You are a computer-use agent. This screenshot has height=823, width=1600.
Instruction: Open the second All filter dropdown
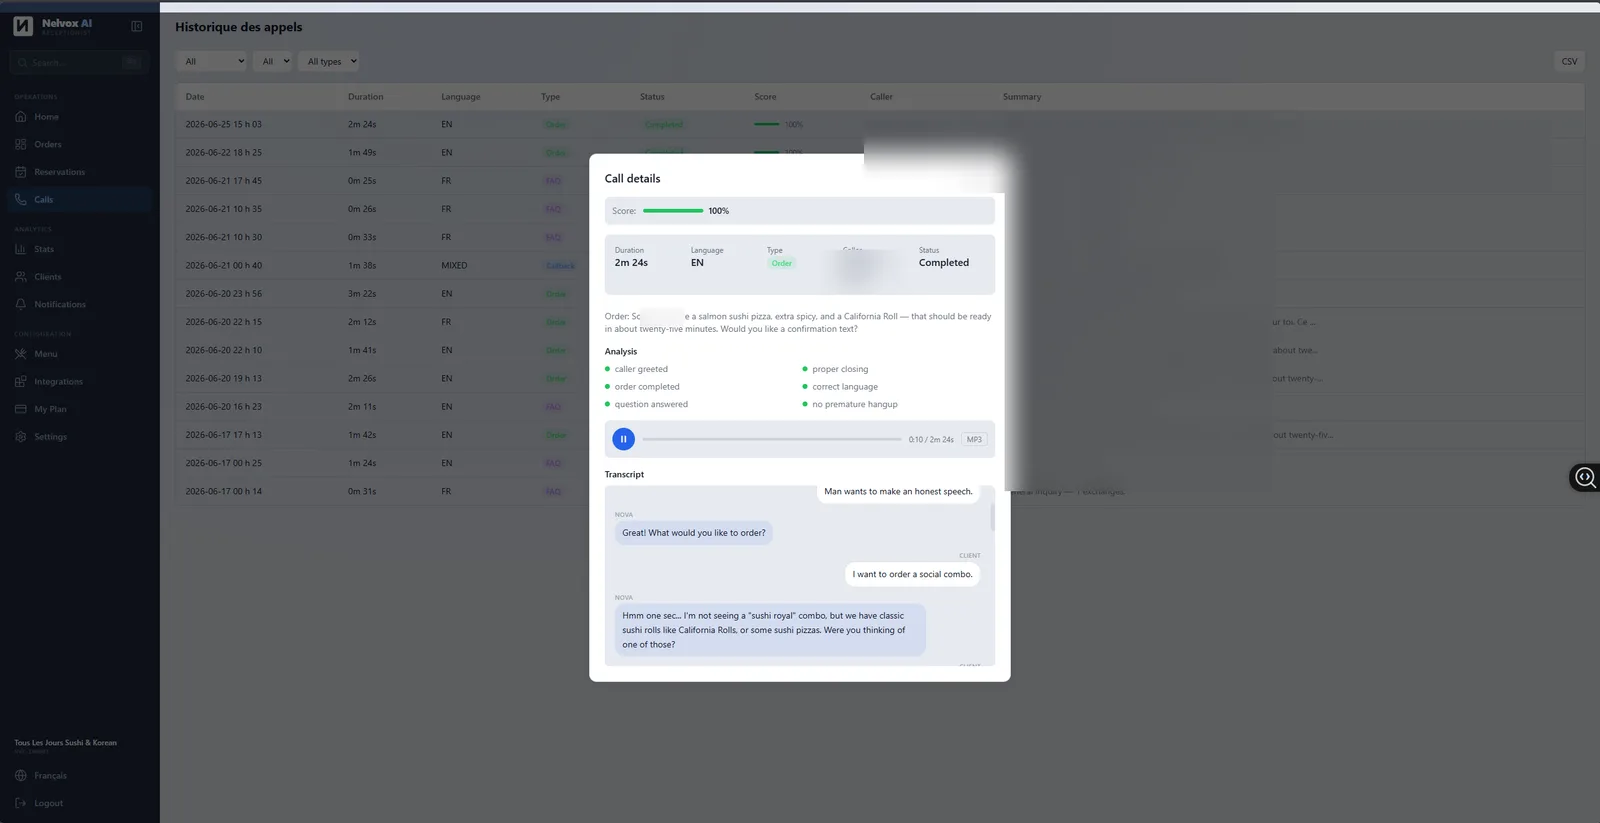(x=272, y=61)
